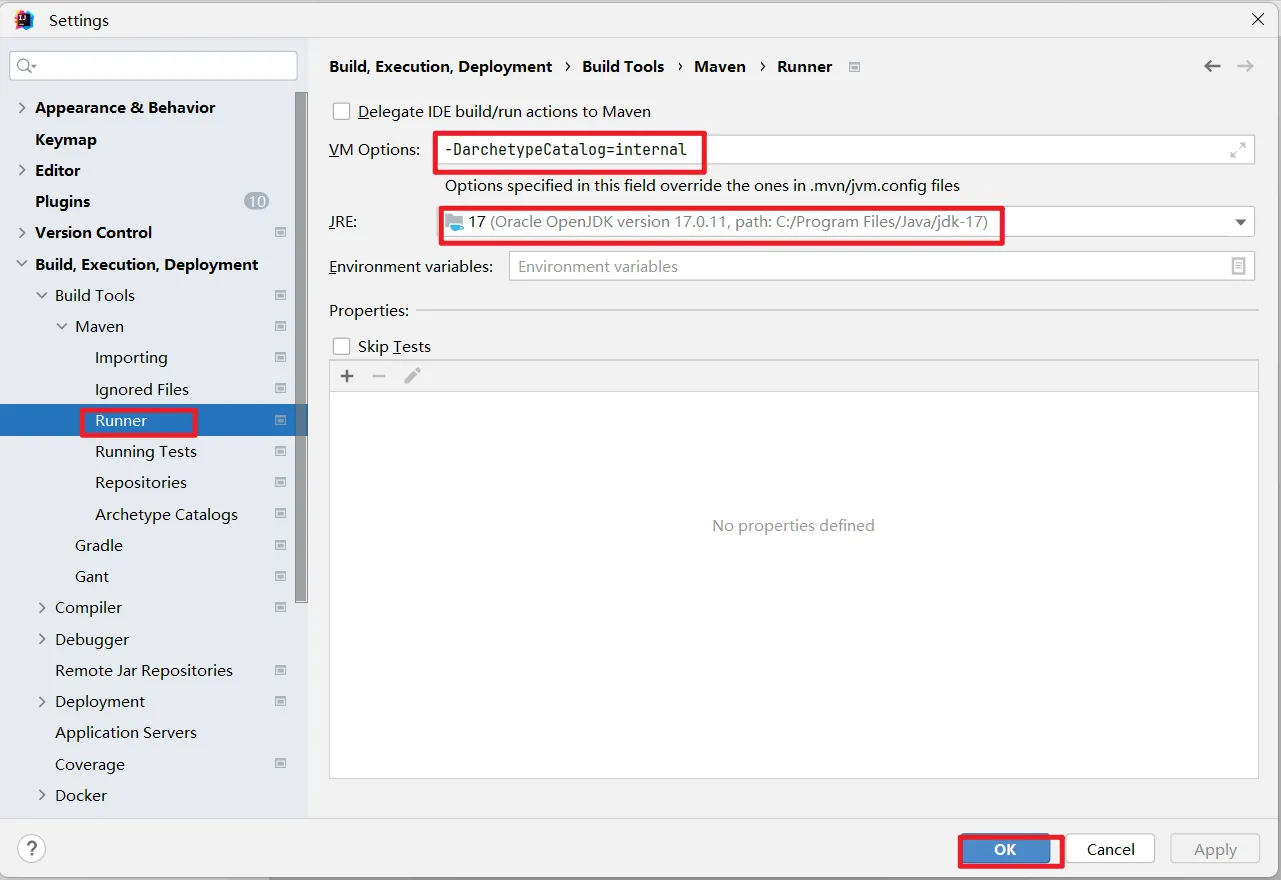
Task: Toggle the Skip Tests checkbox
Action: tap(342, 347)
